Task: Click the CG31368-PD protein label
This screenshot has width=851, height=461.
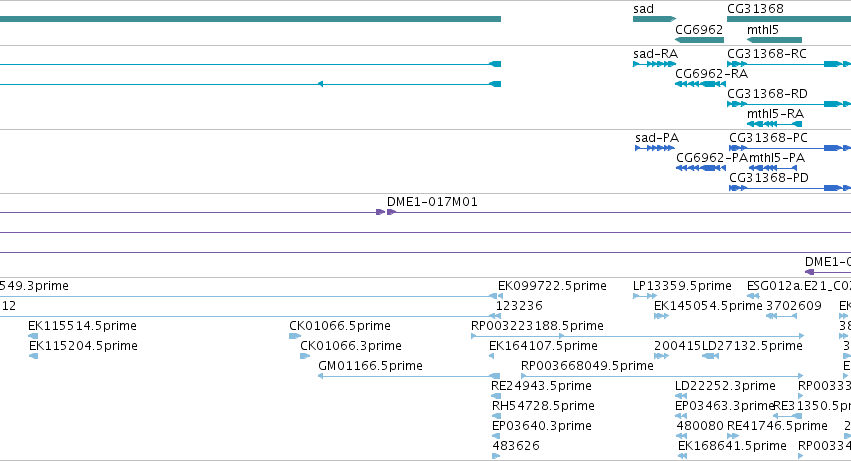Action: click(x=769, y=178)
